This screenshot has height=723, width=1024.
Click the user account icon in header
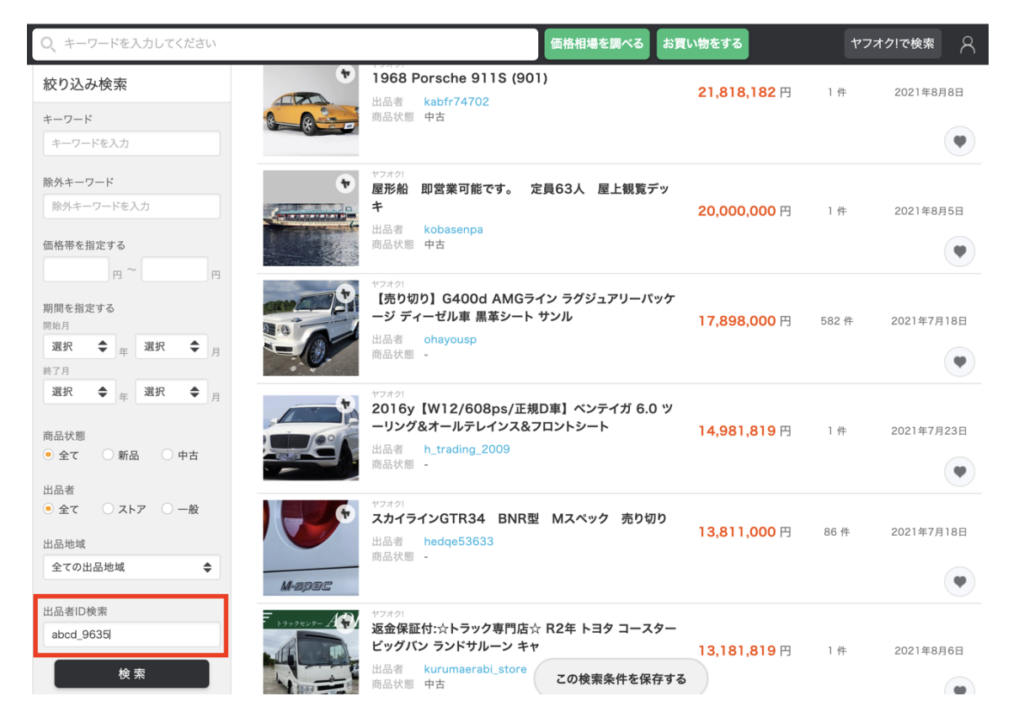[967, 44]
